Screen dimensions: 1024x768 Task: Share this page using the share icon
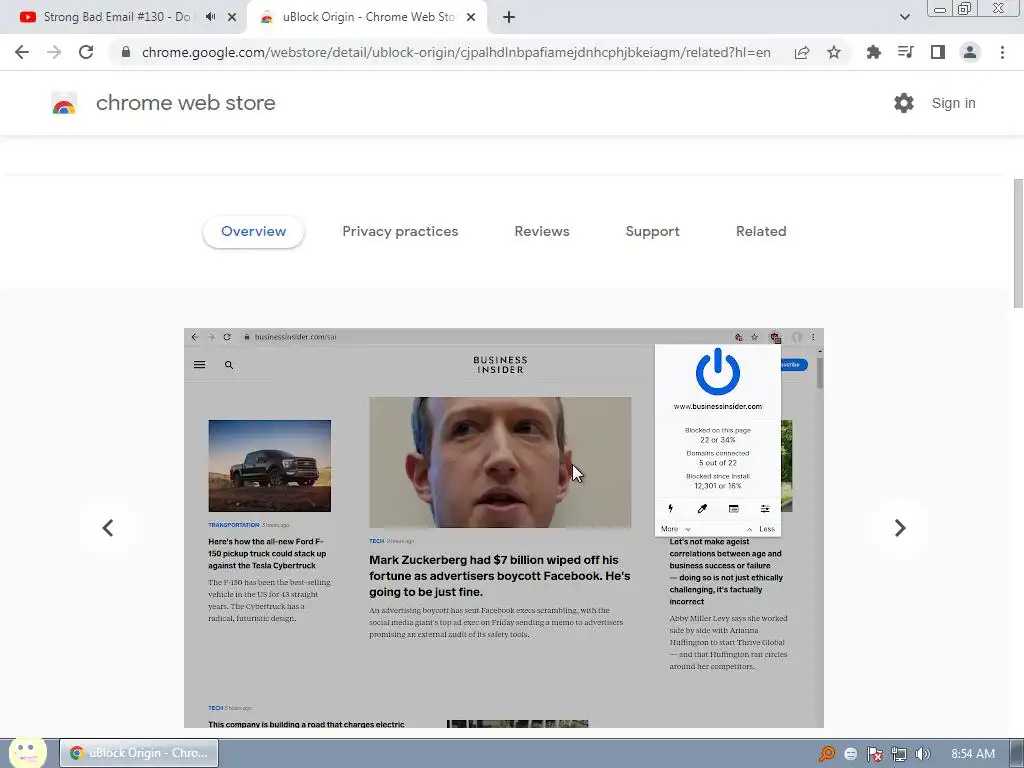pyautogui.click(x=802, y=52)
